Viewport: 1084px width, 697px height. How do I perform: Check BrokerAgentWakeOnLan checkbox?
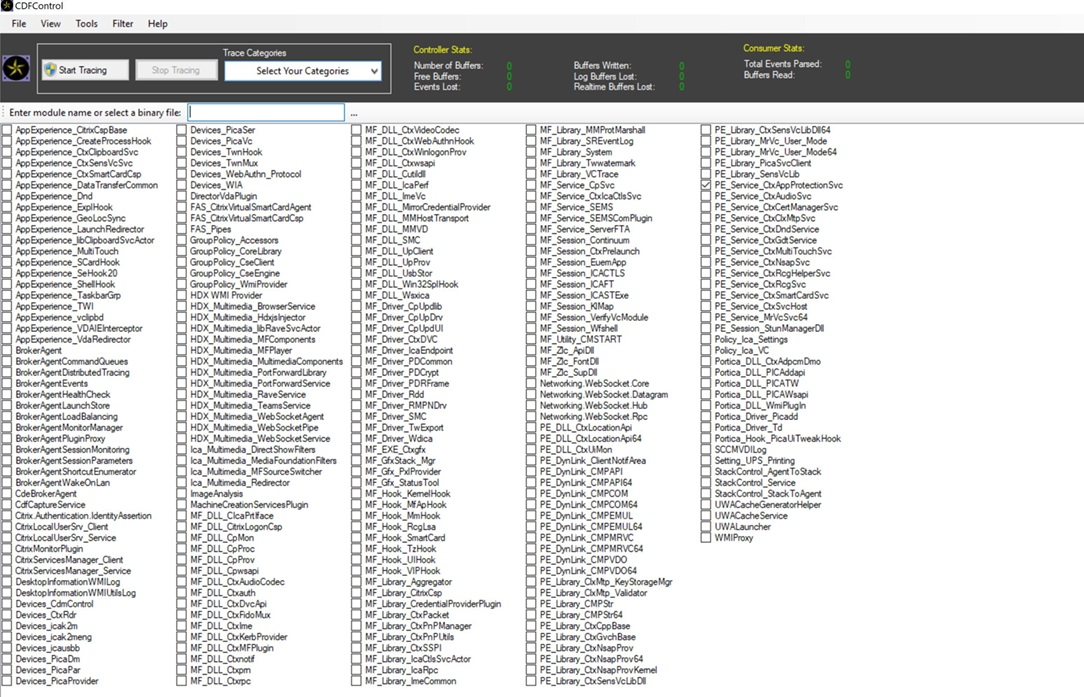(7, 483)
